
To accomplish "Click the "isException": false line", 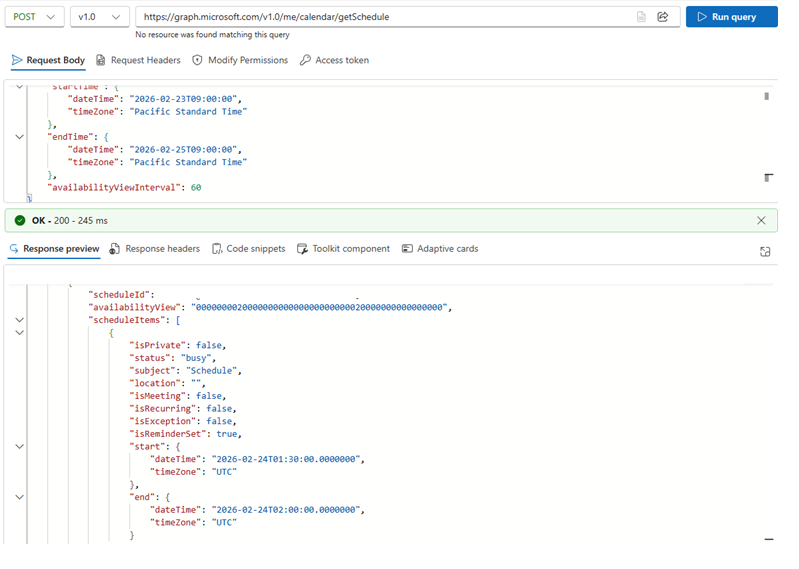I will pos(183,421).
